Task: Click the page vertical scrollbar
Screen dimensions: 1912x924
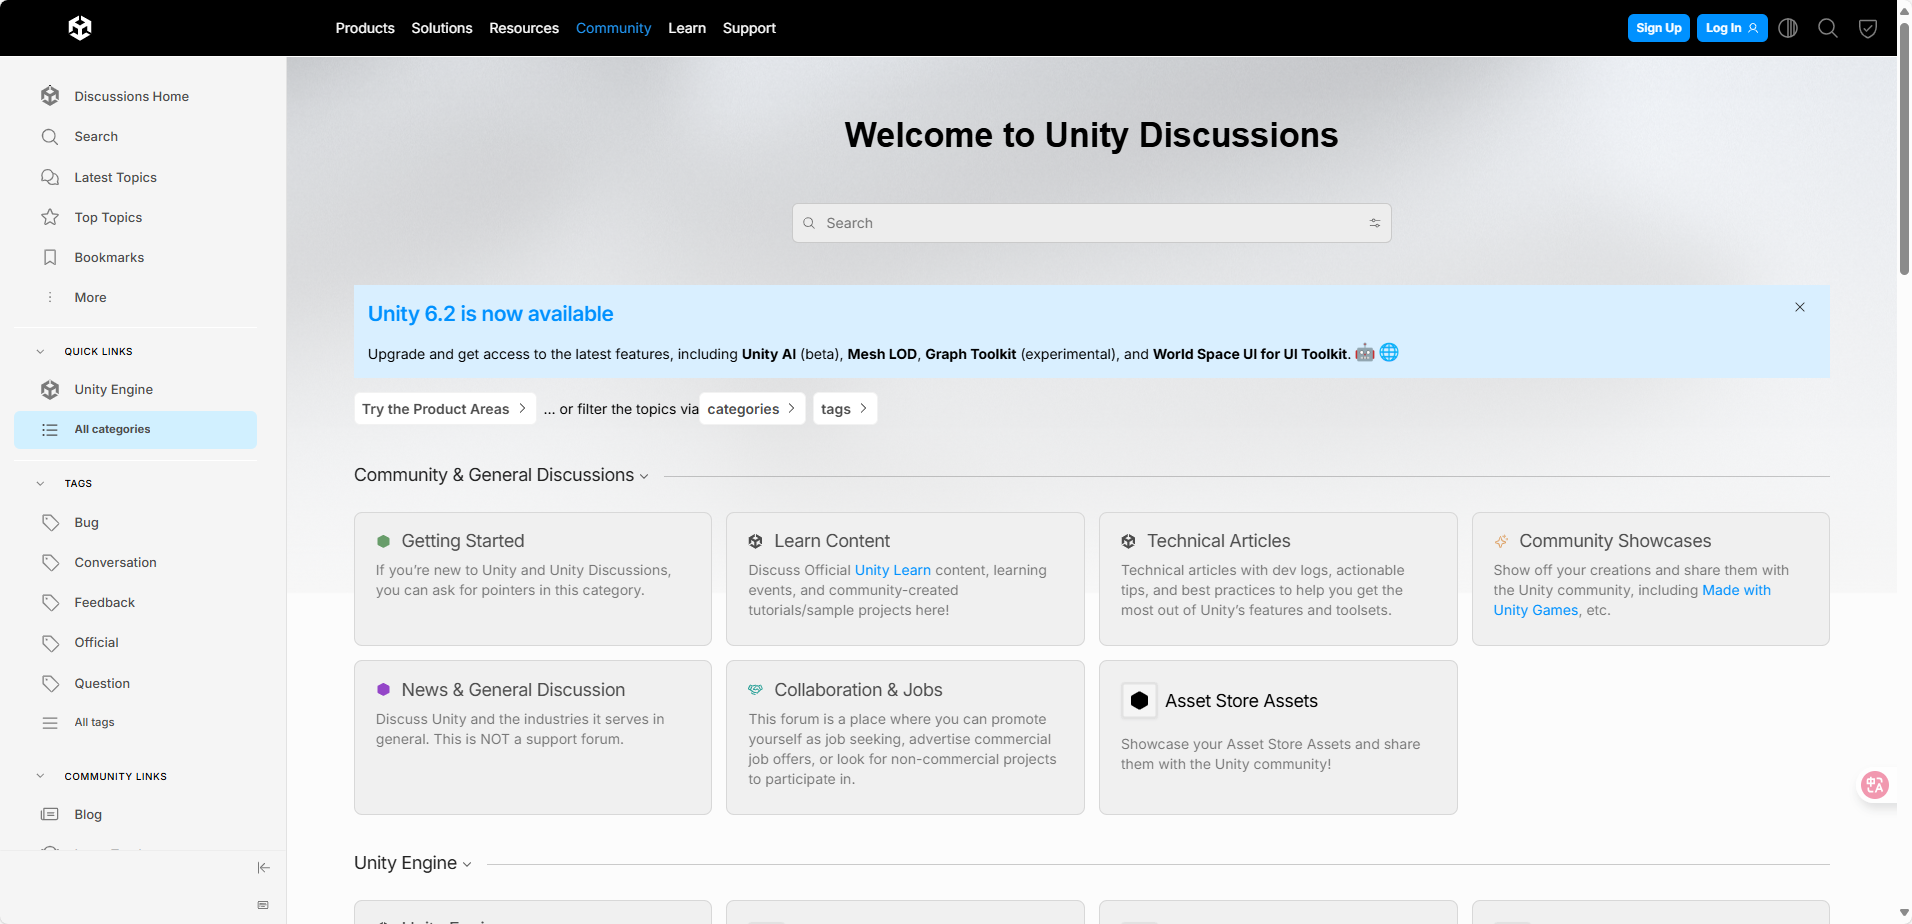Action: [1904, 150]
